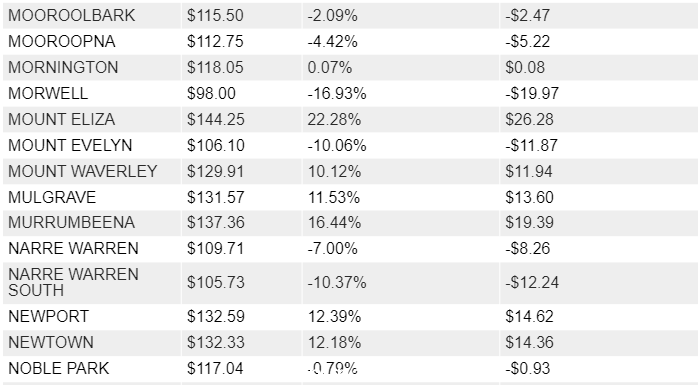Screen dimensions: 699x385
Task: Click MOUNT EVELYN price $106.10
Action: (216, 145)
